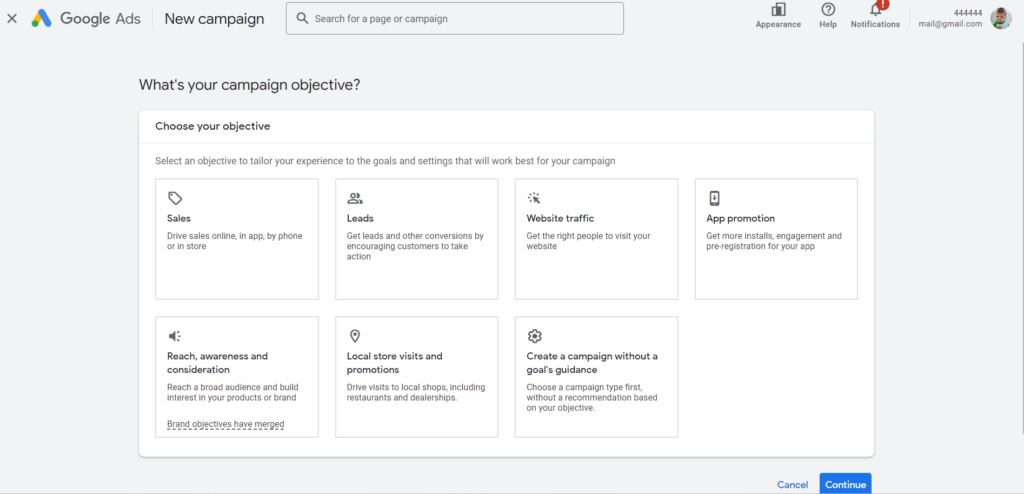The image size is (1024, 494).
Task: Click the Reach awareness megaphone icon
Action: click(x=175, y=336)
